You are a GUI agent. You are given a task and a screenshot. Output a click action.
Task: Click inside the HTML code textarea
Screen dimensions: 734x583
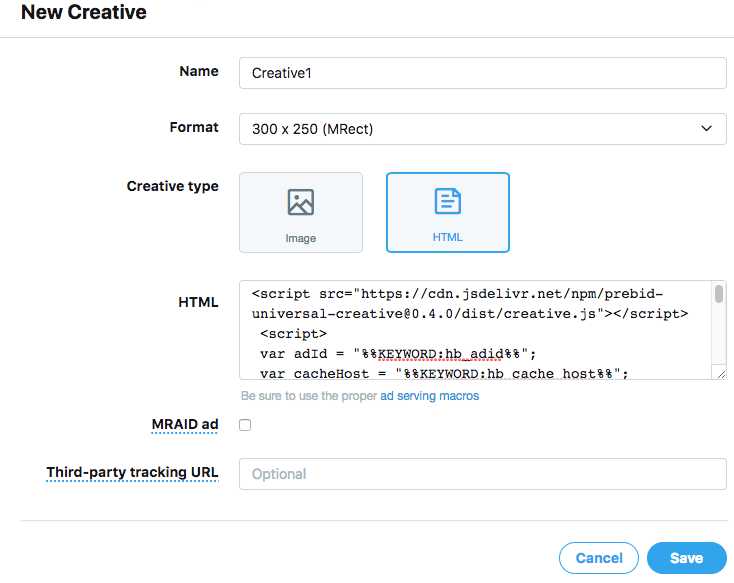click(475, 332)
